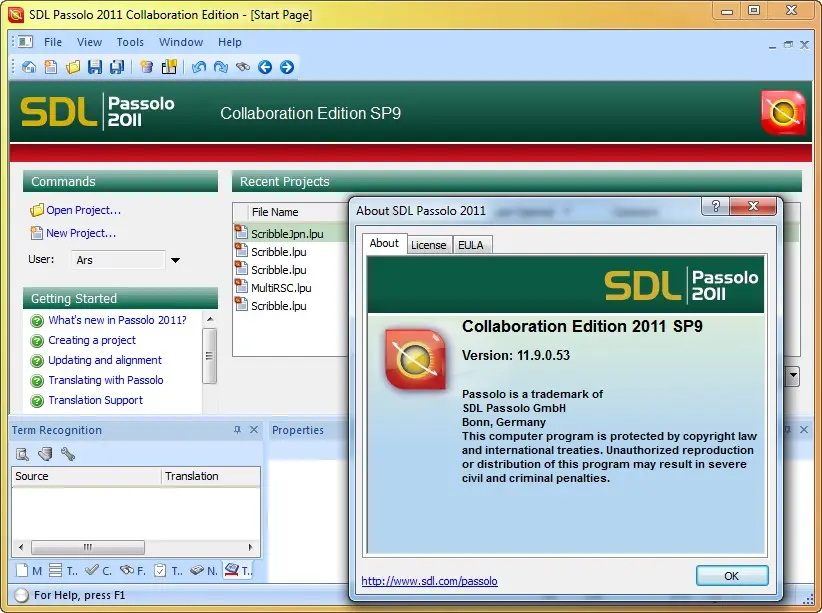The image size is (822, 613).
Task: Click the Start Page home toolbar icon
Action: tap(29, 67)
